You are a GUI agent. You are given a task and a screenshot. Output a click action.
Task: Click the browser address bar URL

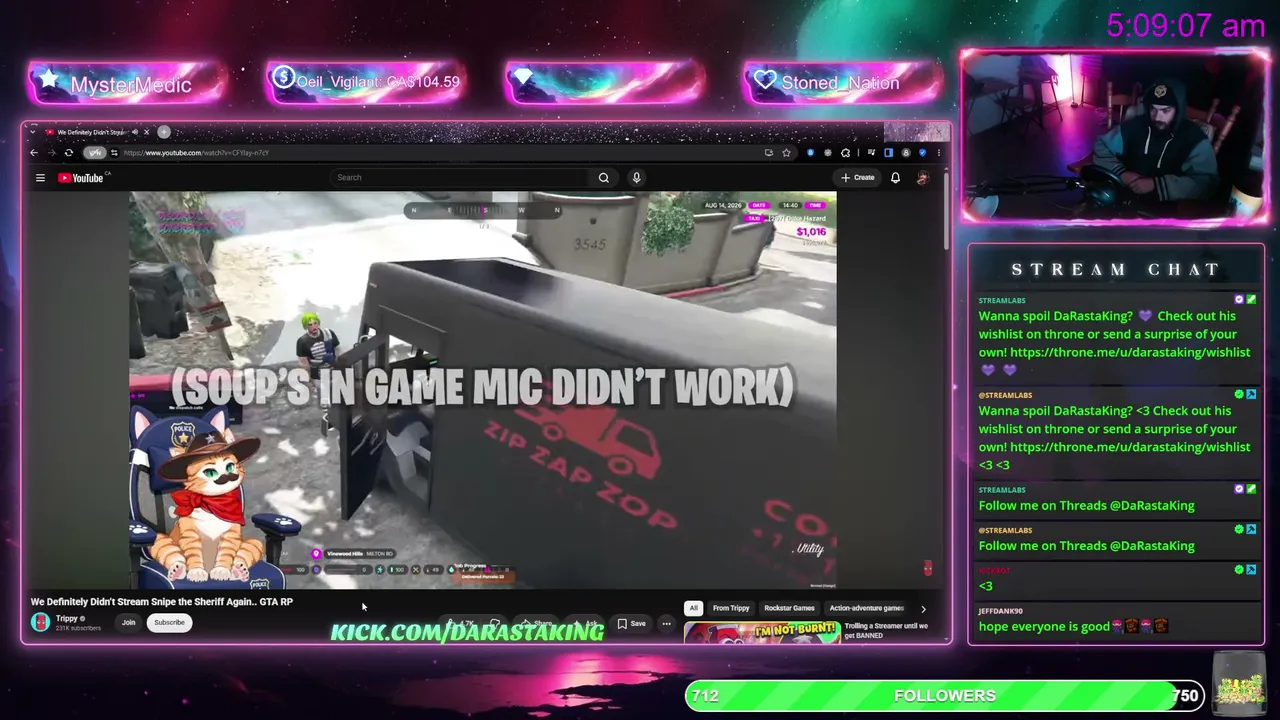tap(196, 153)
